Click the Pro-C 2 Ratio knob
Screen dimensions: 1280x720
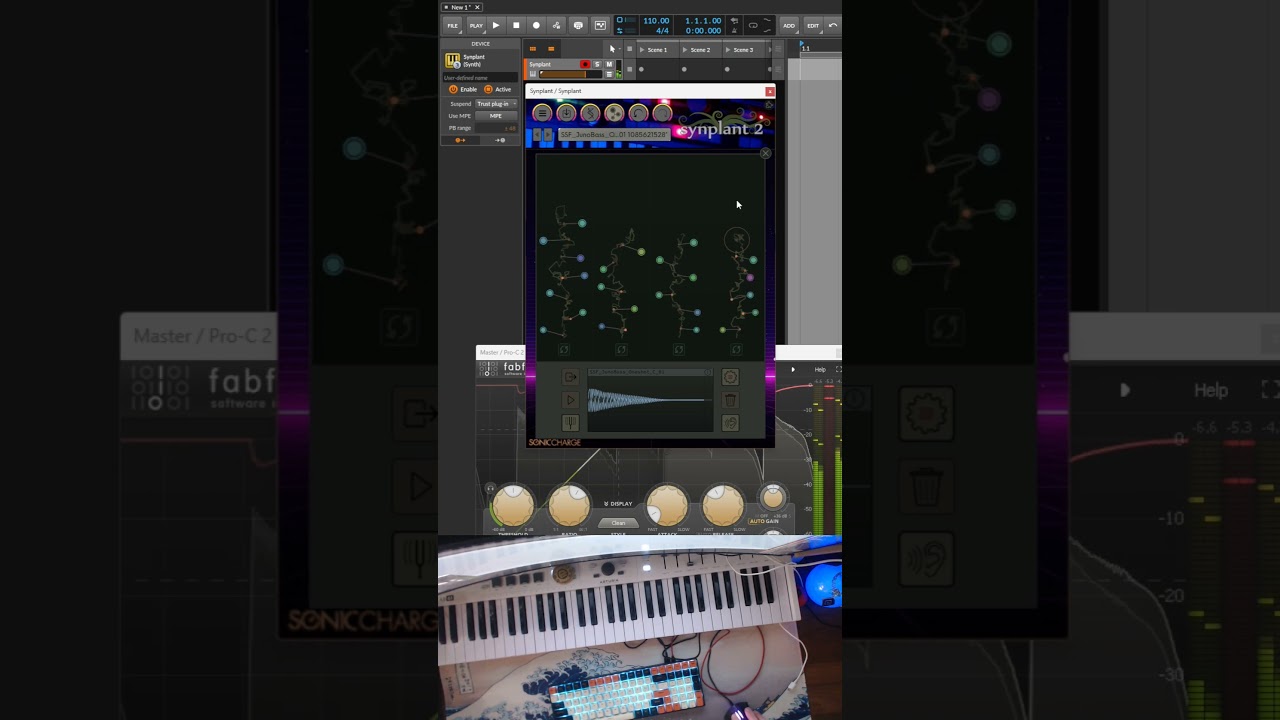(569, 506)
